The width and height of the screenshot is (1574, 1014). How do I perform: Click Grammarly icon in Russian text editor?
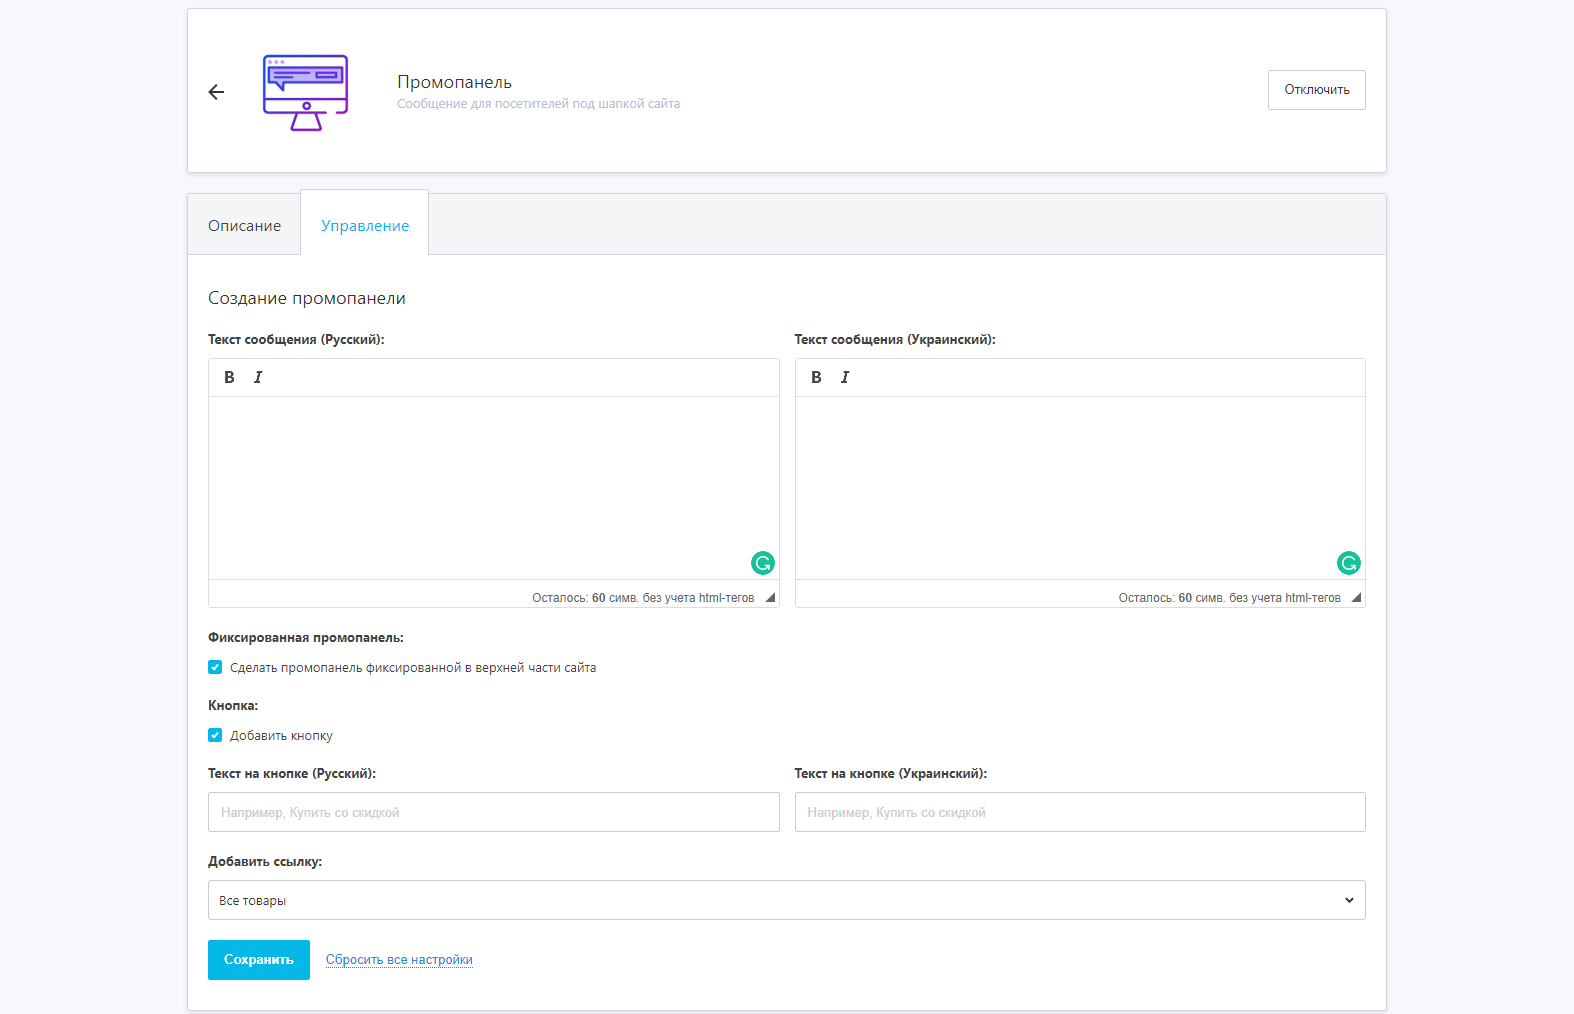coord(763,563)
